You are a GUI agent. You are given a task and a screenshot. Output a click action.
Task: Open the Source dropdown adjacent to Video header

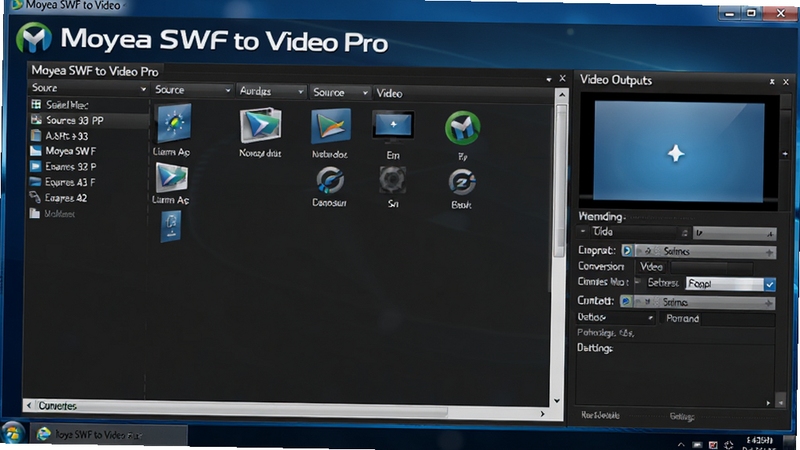click(365, 93)
